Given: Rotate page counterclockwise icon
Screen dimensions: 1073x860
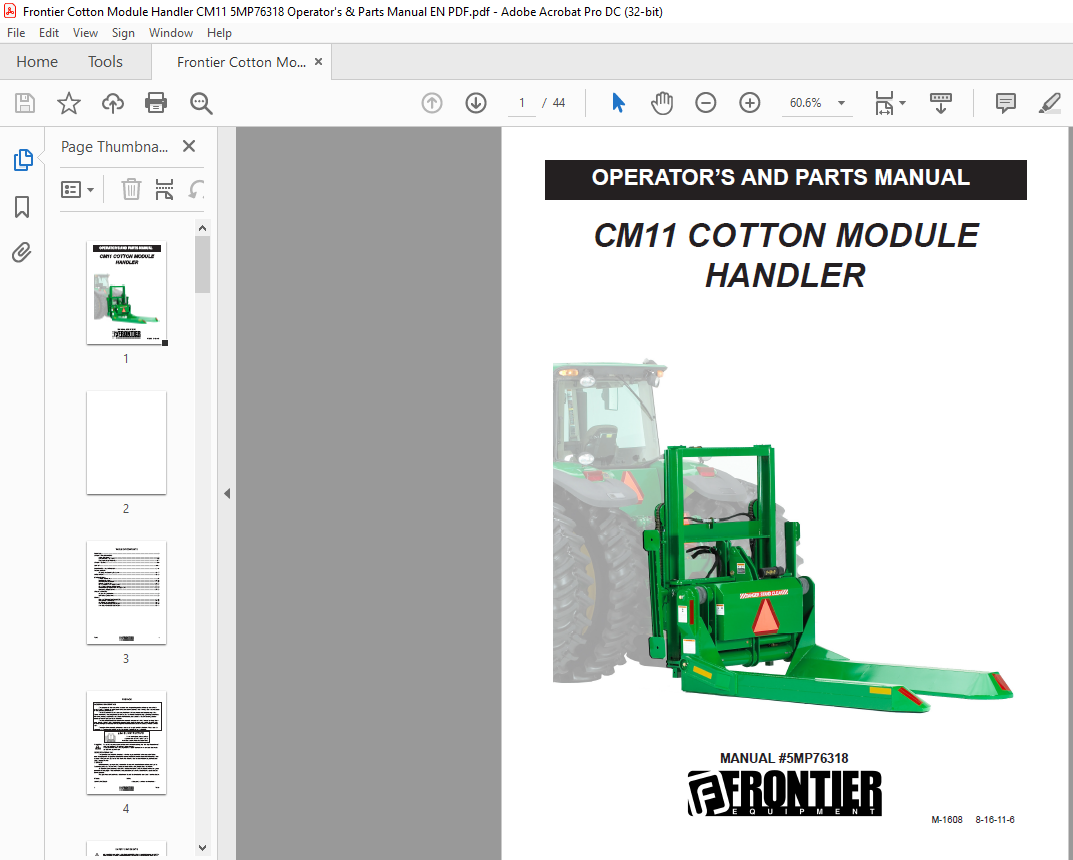Looking at the screenshot, I should pyautogui.click(x=196, y=190).
